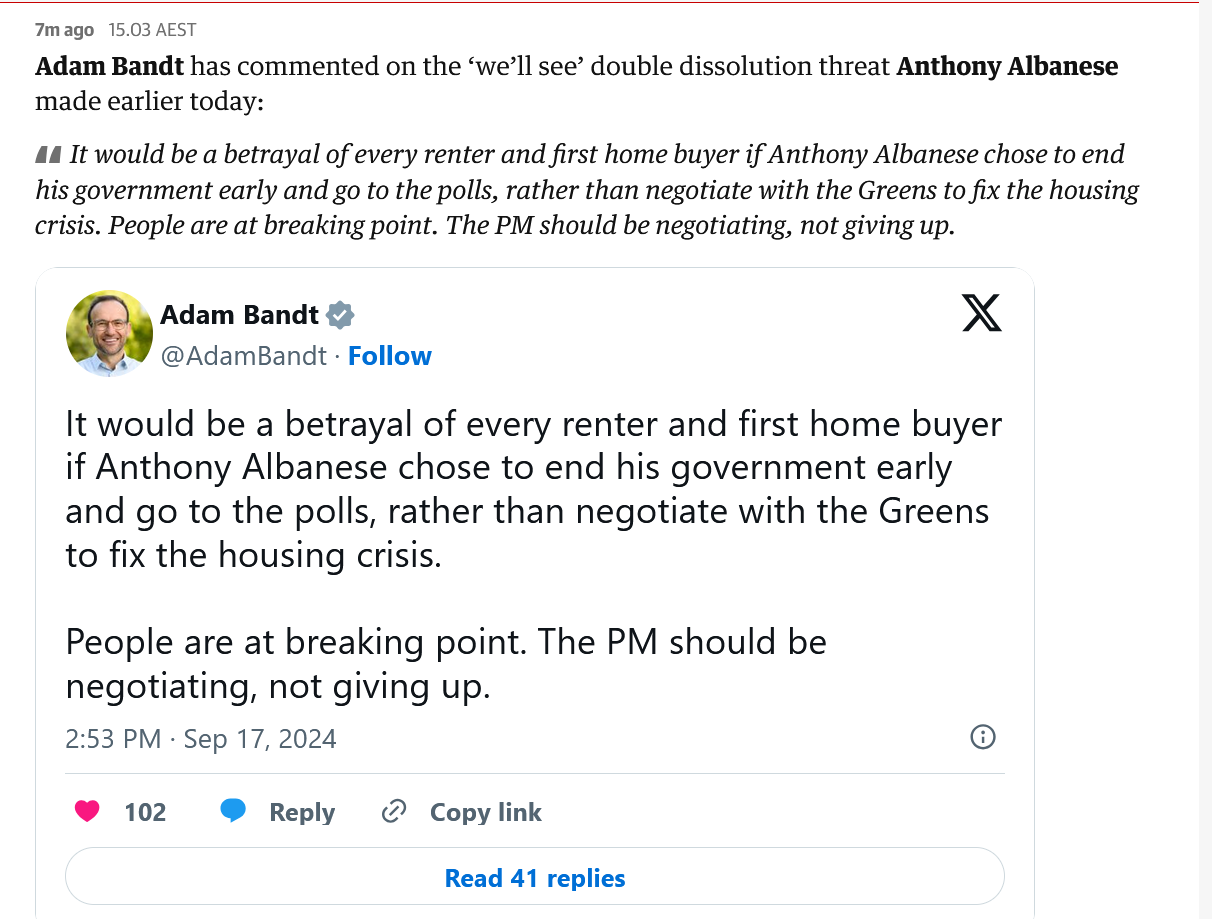
Task: Open the Read 41 replies button
Action: coord(535,878)
